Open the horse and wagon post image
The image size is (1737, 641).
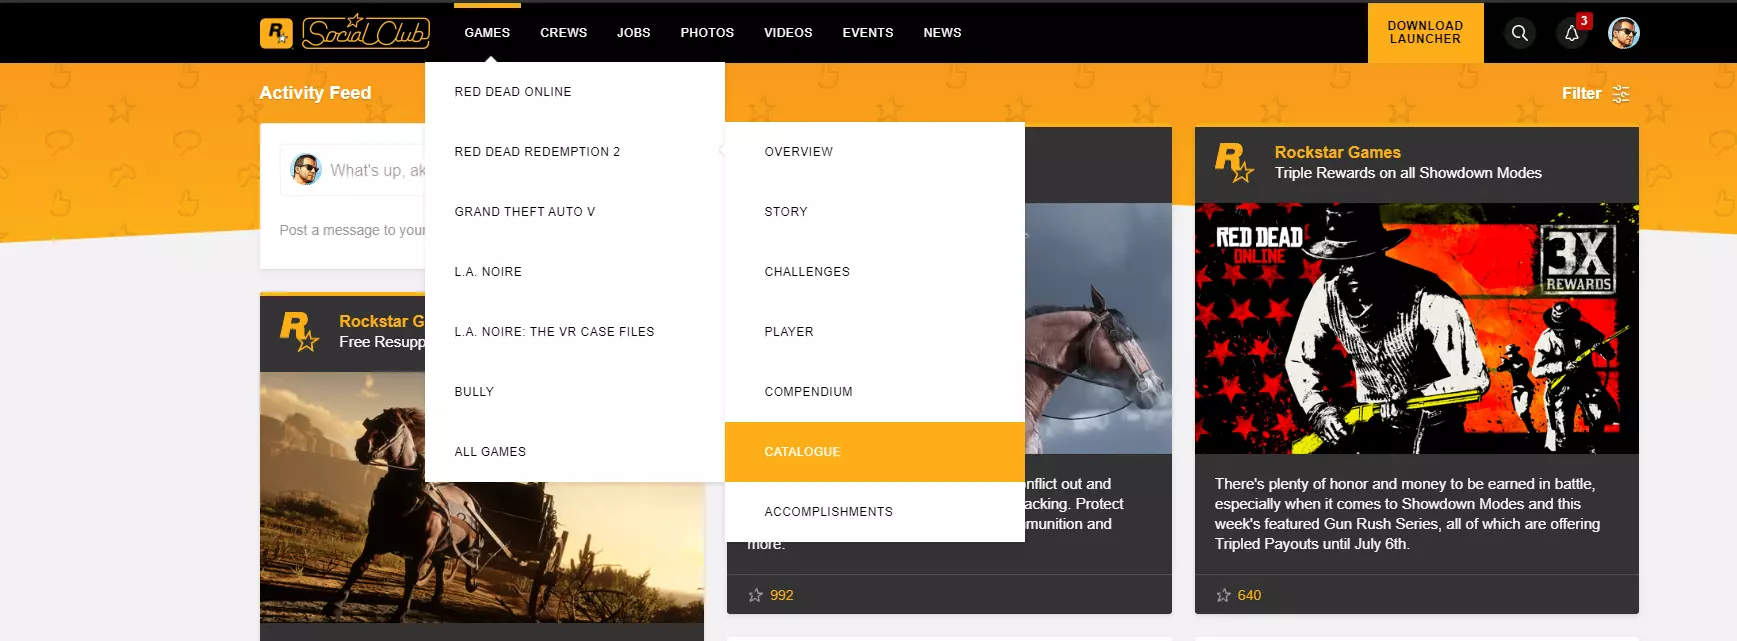tap(482, 497)
